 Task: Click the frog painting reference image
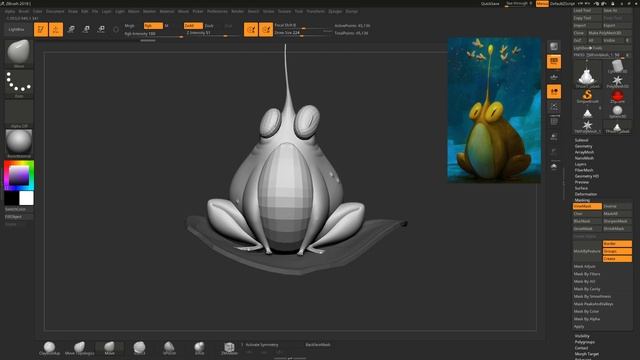494,110
